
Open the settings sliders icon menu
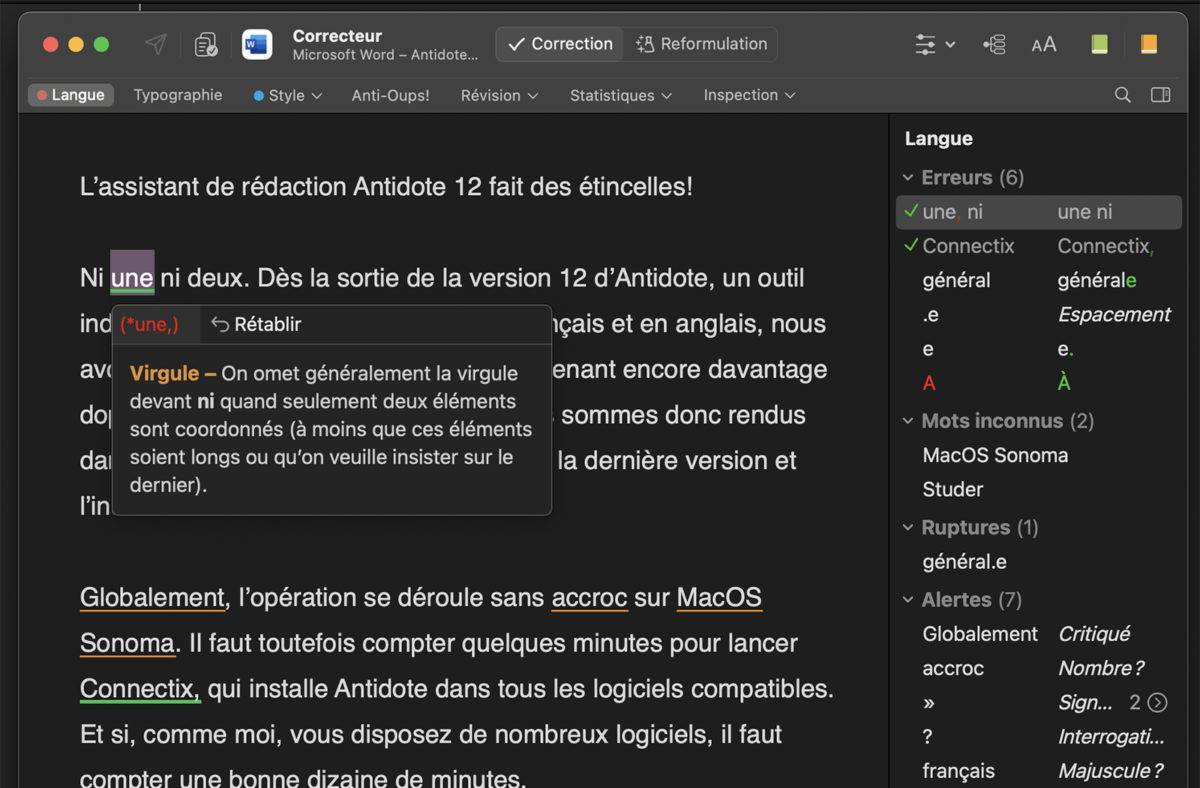click(934, 44)
